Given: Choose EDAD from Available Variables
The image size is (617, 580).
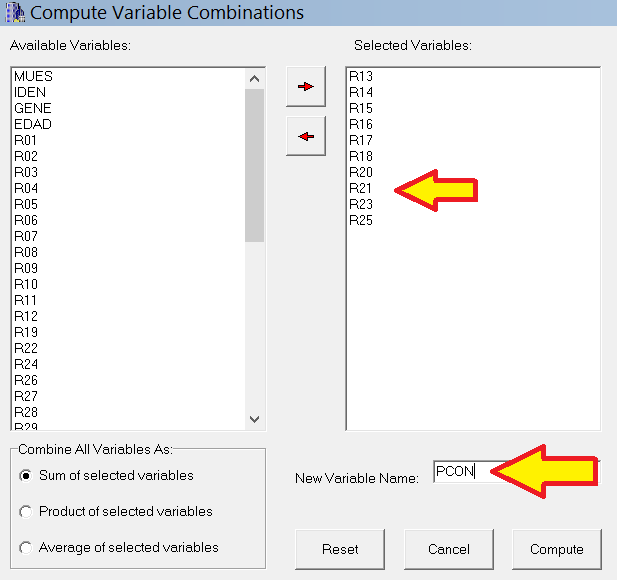Looking at the screenshot, I should 32,124.
